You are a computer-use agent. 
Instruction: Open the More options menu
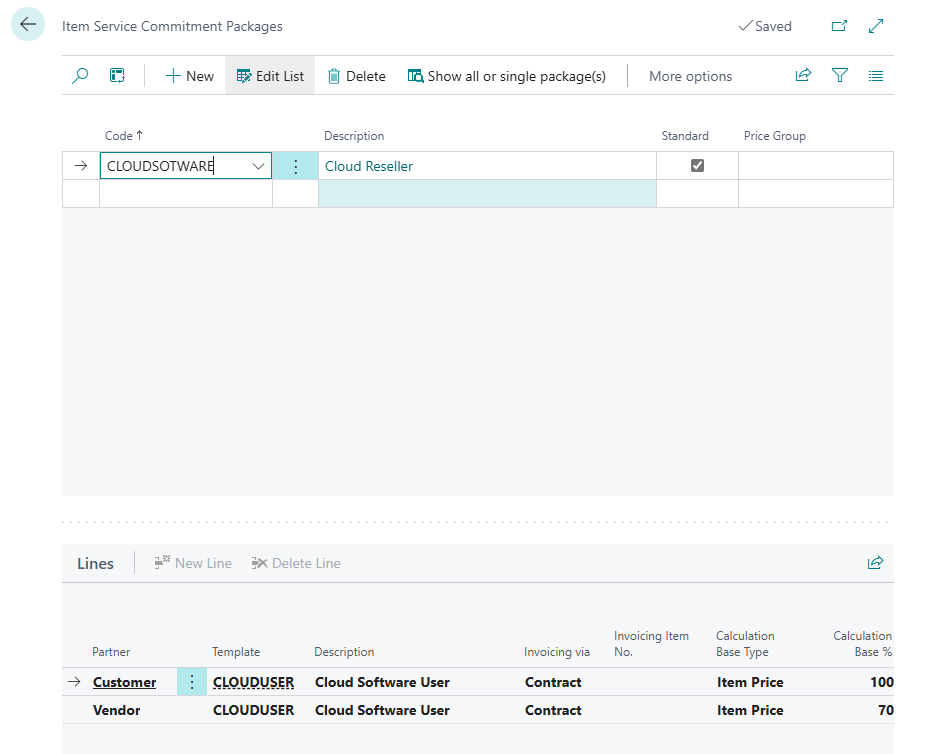[x=690, y=76]
